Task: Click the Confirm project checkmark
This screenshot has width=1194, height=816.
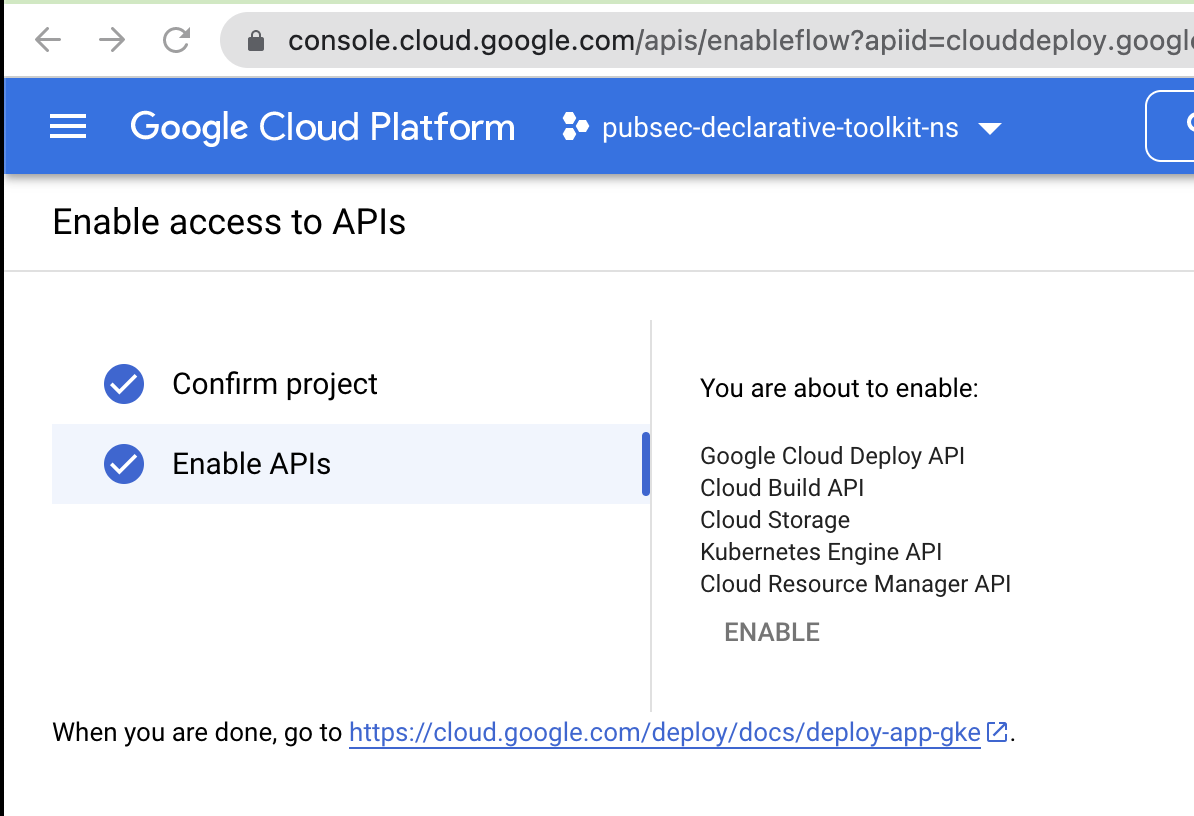Action: pyautogui.click(x=124, y=384)
